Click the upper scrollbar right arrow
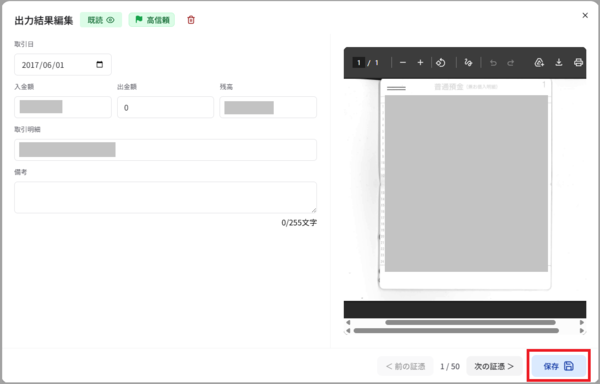Image resolution: width=600 pixels, height=384 pixels. tap(582, 322)
